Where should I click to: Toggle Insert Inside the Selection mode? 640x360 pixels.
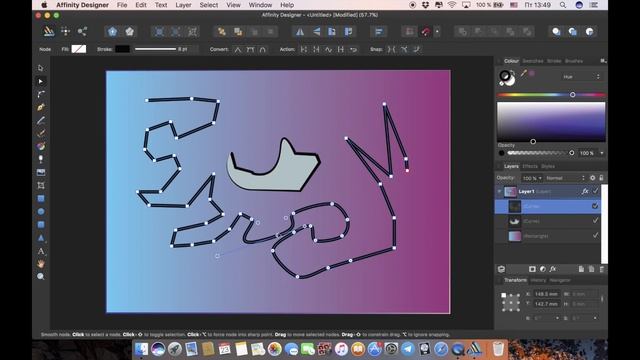coord(589,31)
